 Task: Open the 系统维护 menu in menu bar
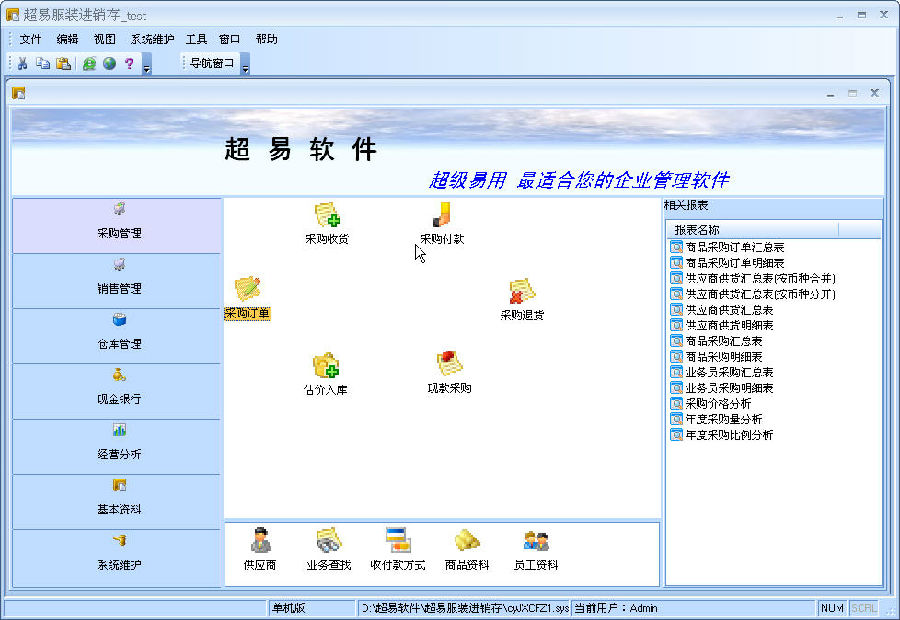pyautogui.click(x=152, y=39)
